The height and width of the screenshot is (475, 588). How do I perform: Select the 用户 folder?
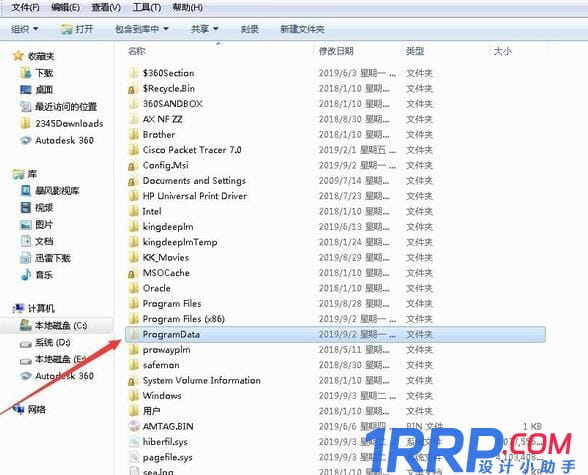[152, 411]
